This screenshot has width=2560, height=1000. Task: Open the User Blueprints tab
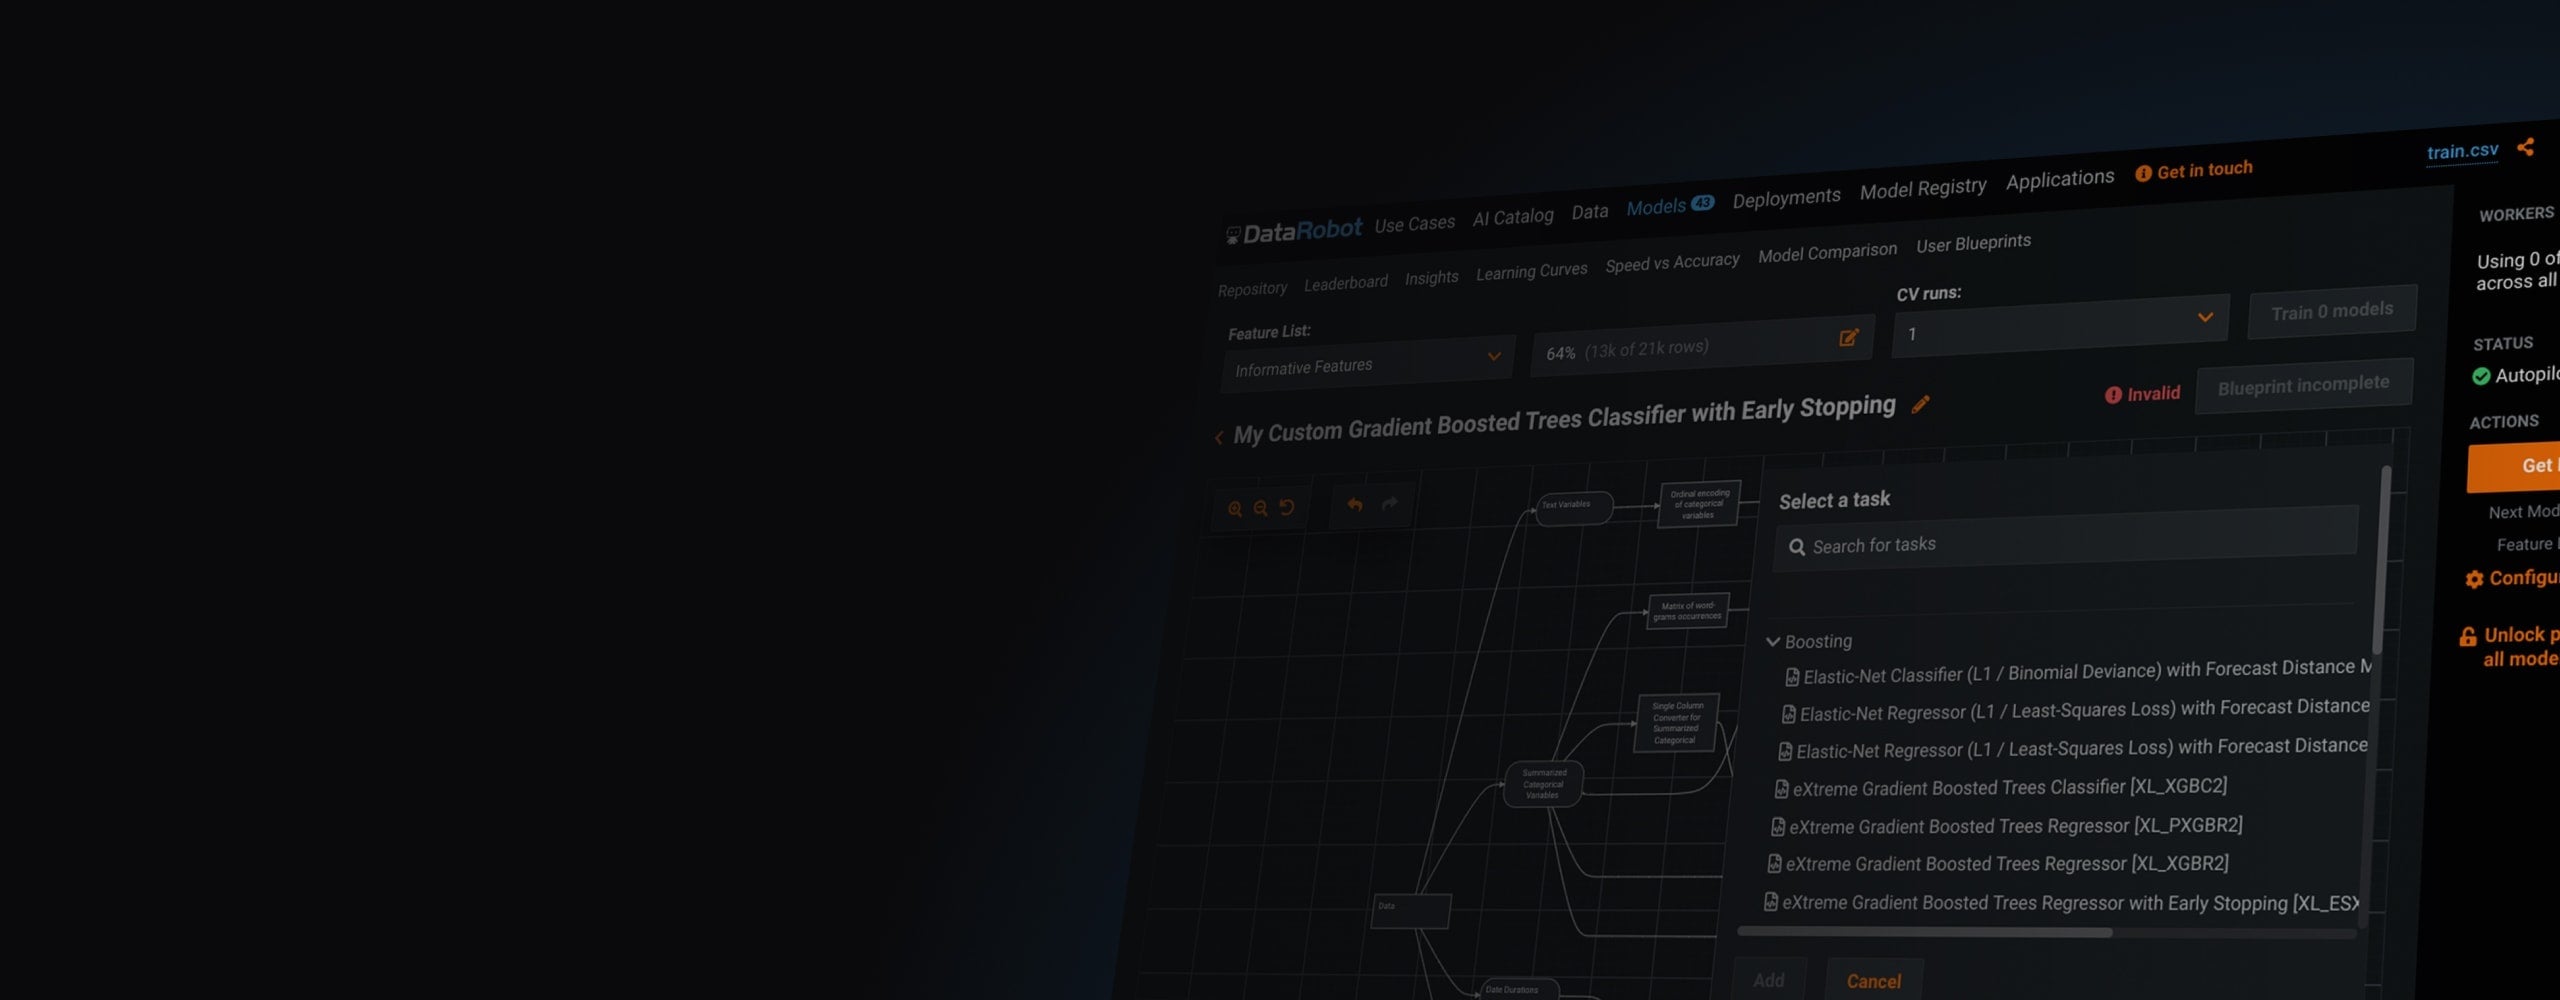pyautogui.click(x=1973, y=243)
